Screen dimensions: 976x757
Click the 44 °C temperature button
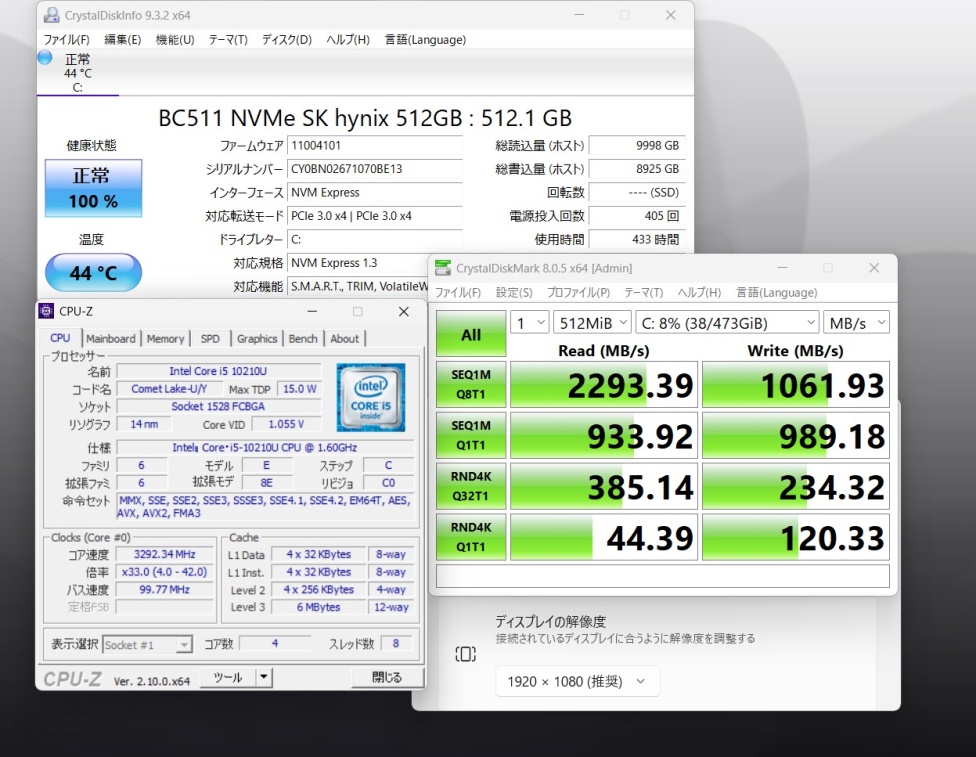93,273
